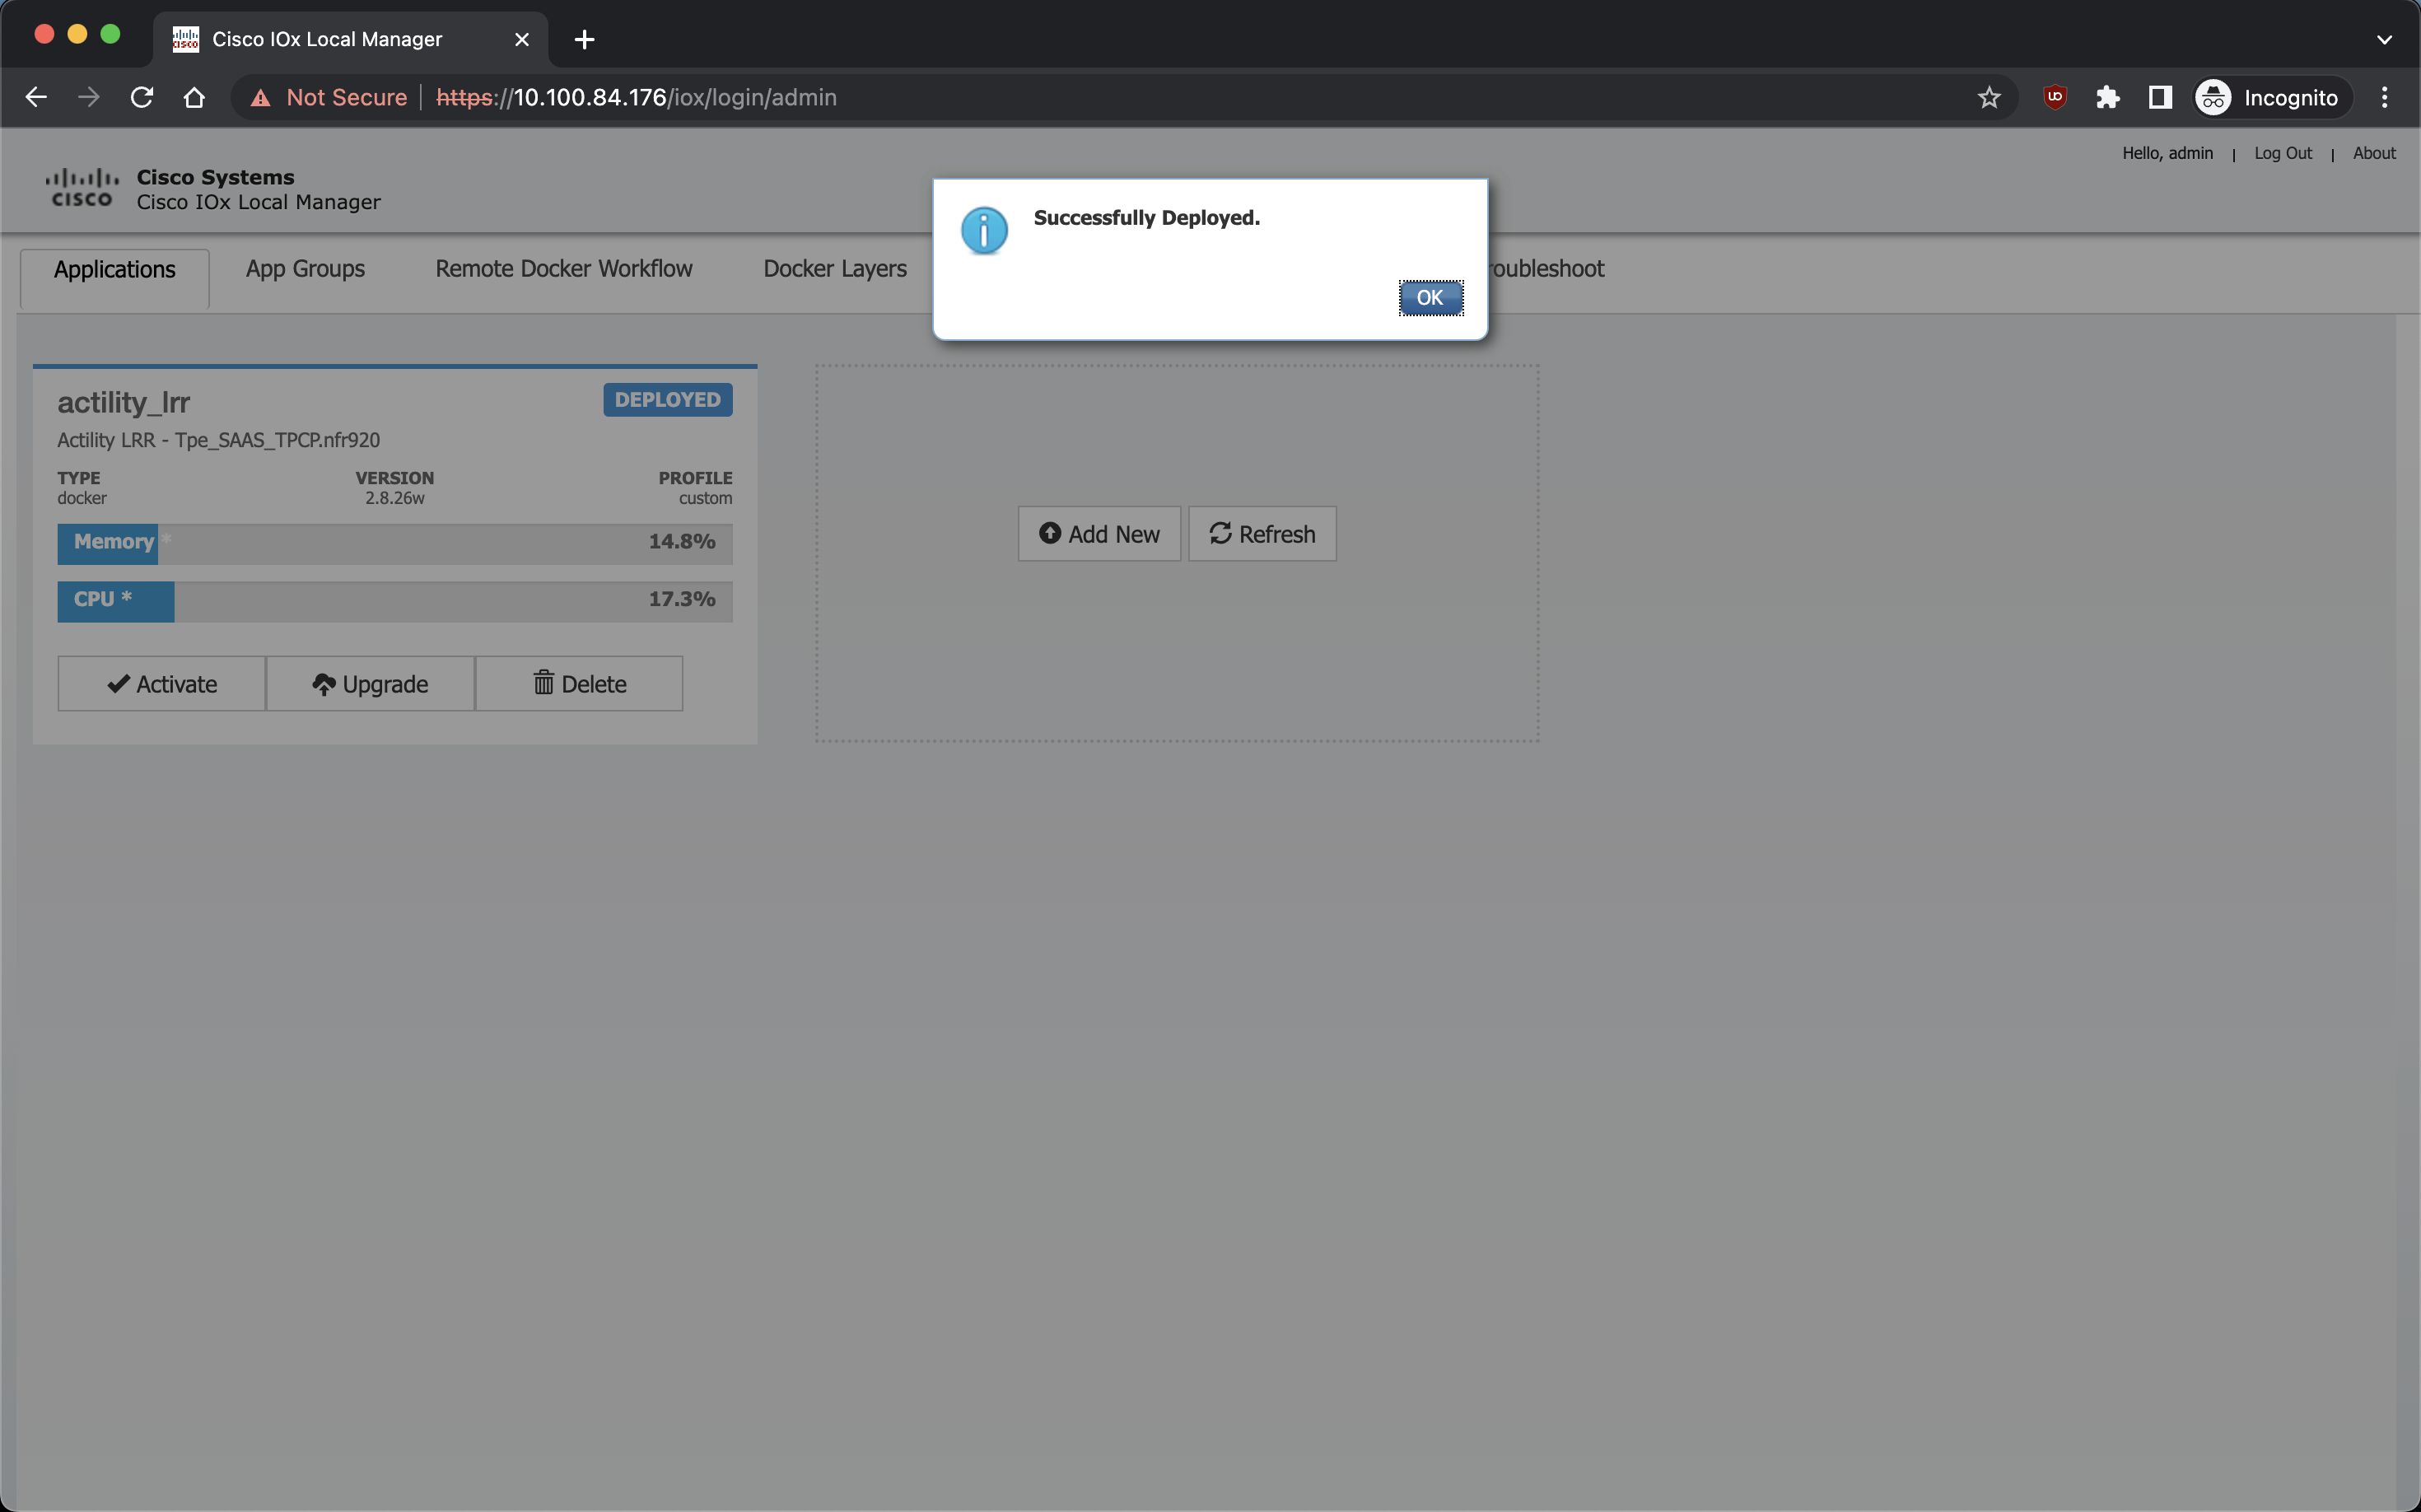Click the Memory usage bar
The image size is (2421, 1512).
(x=394, y=543)
